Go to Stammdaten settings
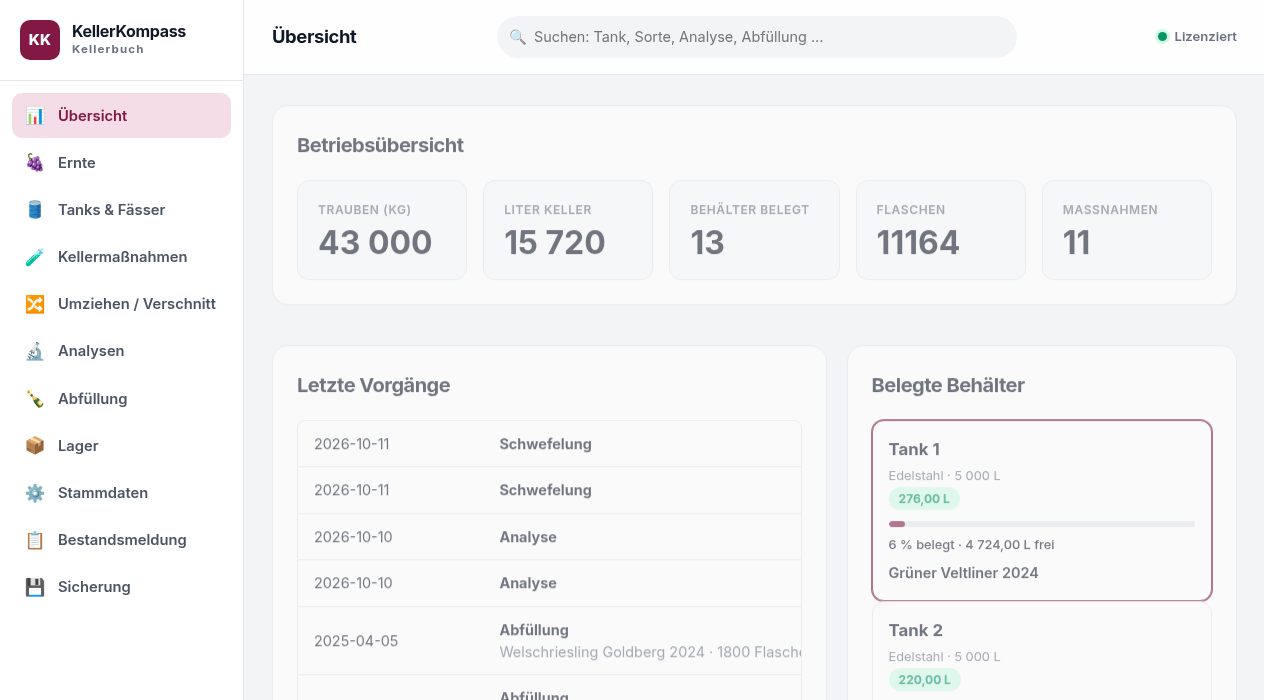The image size is (1264, 700). tap(121, 493)
